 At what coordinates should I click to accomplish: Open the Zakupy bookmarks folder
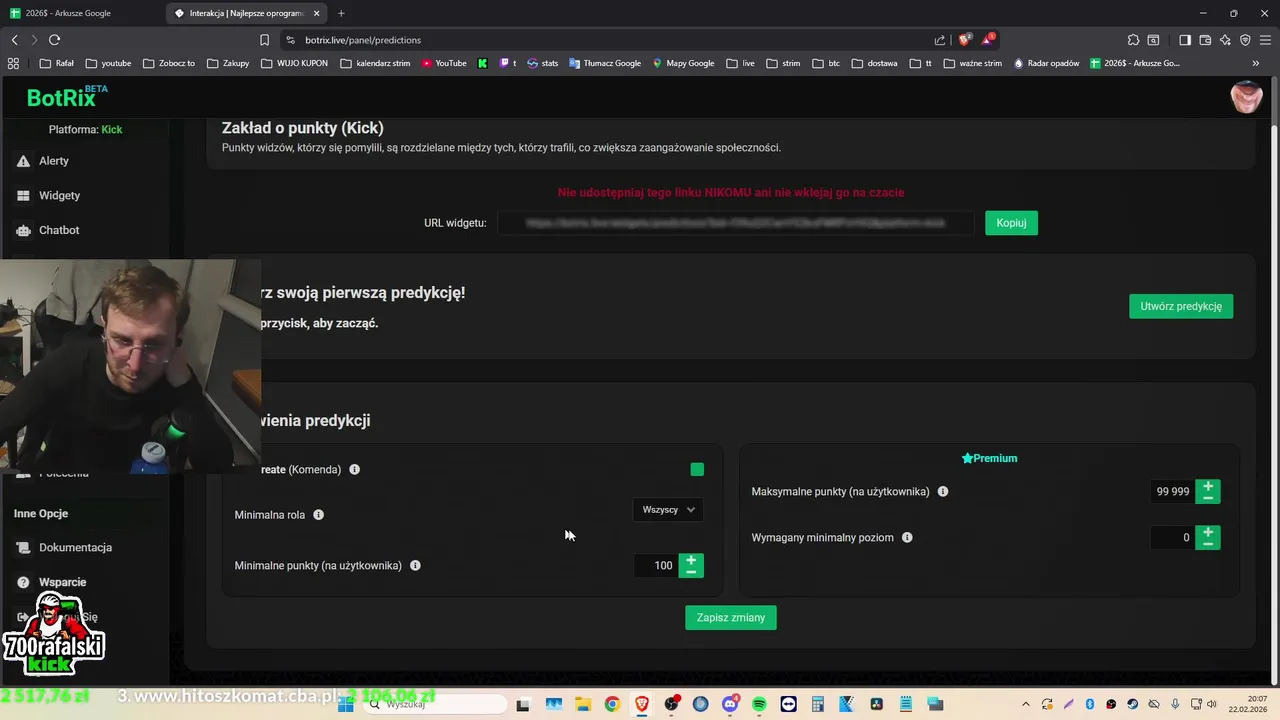pos(228,63)
